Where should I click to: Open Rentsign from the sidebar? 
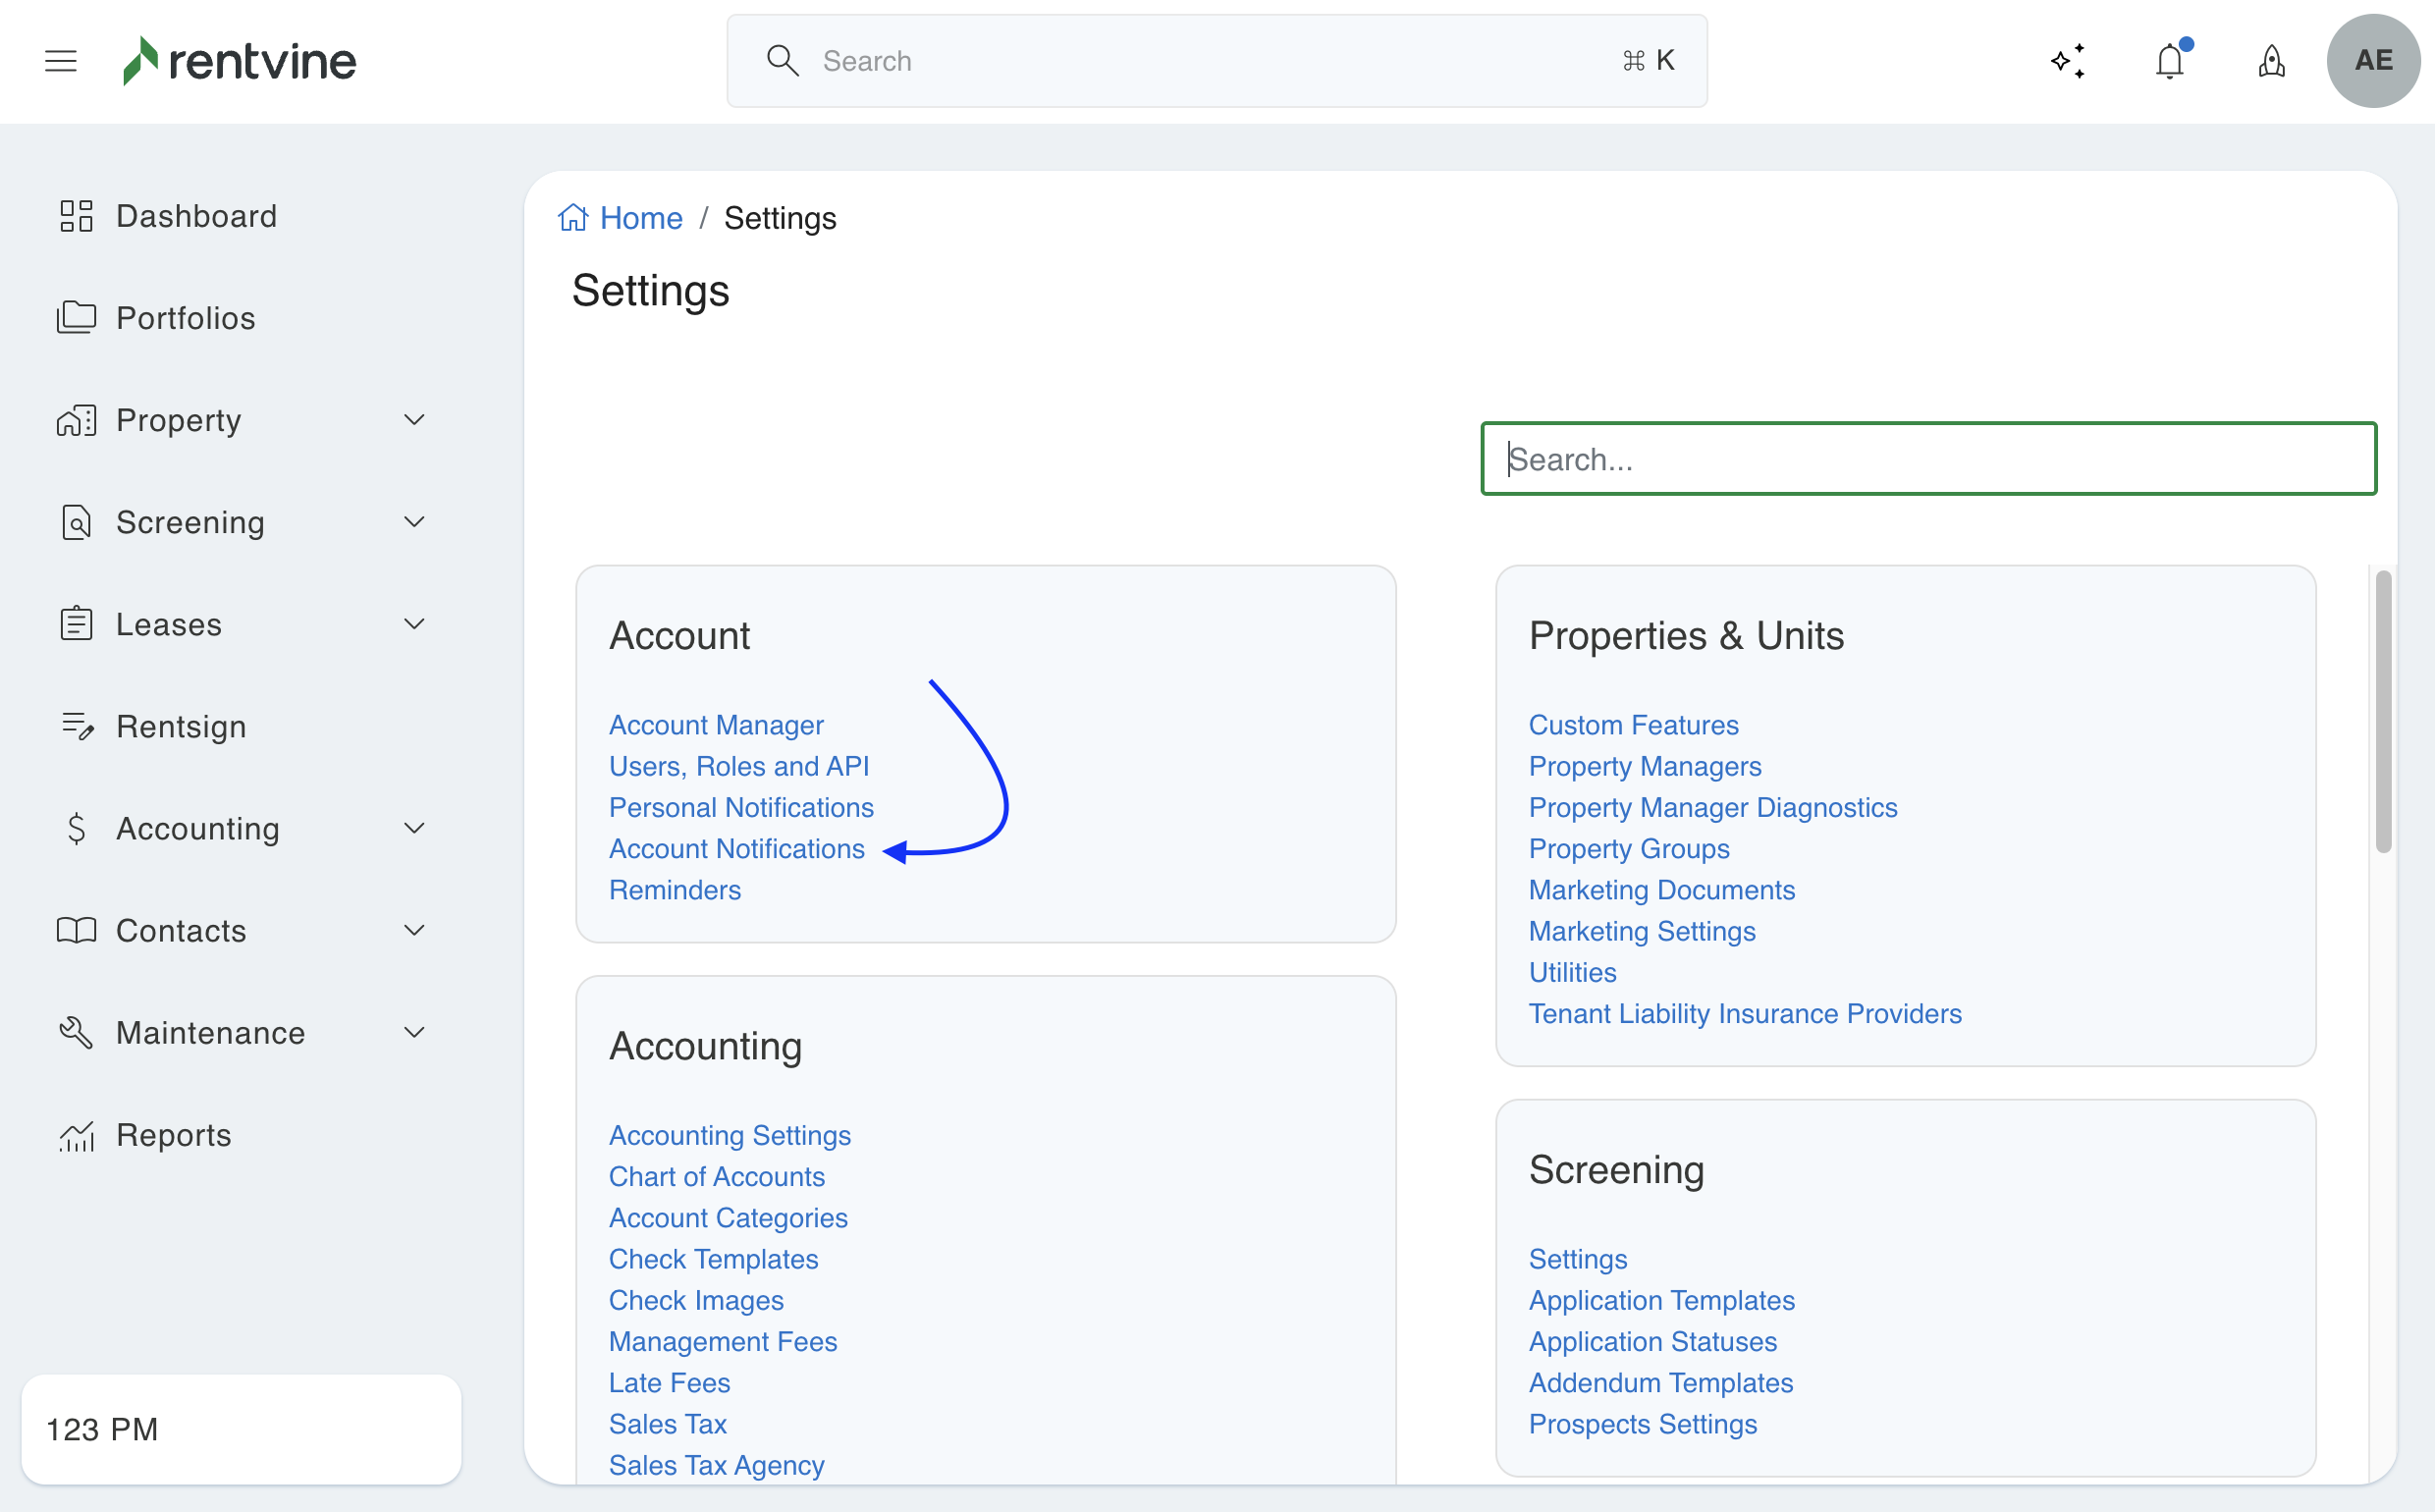click(x=181, y=726)
